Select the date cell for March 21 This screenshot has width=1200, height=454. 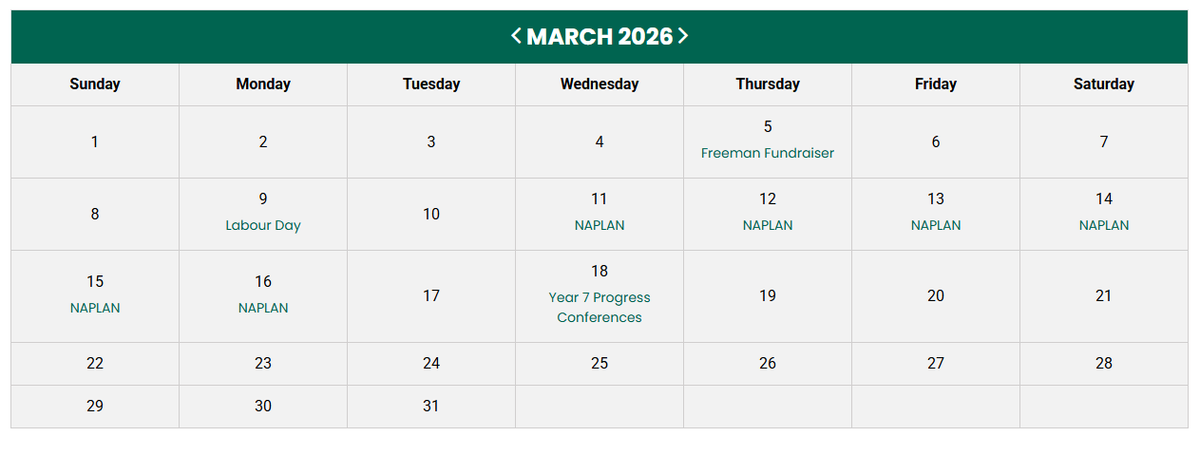[1103, 296]
